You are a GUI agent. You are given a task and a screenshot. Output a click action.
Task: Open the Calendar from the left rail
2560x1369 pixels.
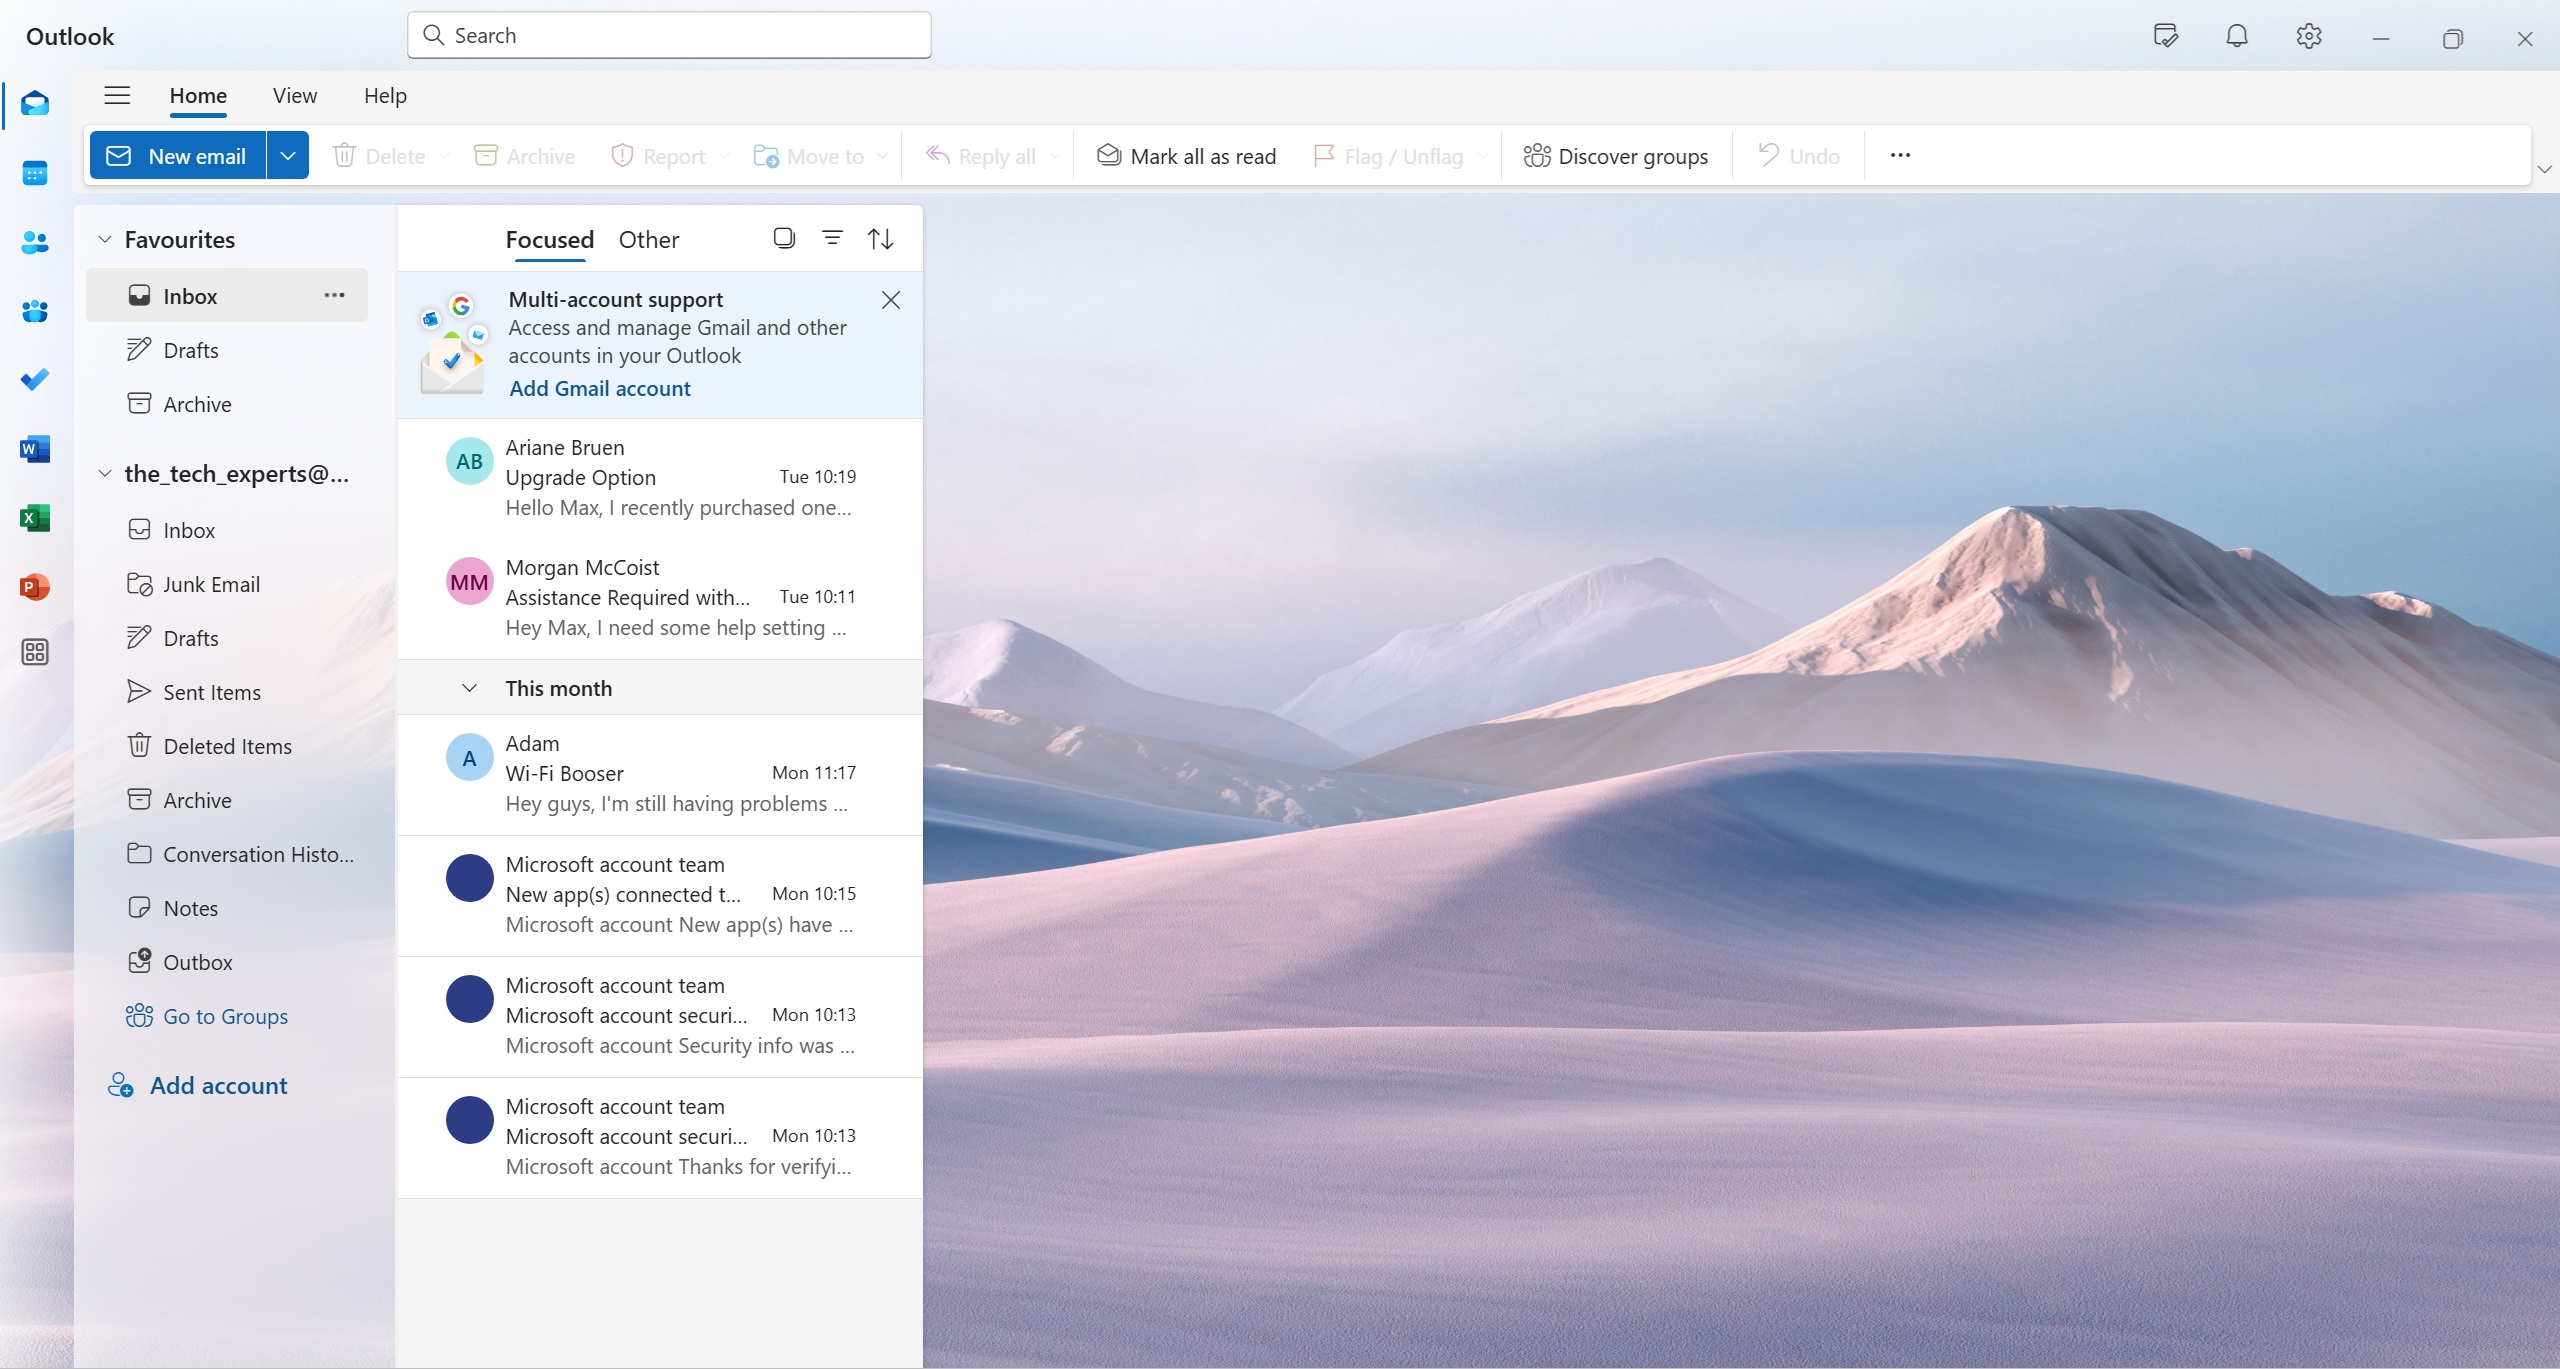click(x=35, y=172)
